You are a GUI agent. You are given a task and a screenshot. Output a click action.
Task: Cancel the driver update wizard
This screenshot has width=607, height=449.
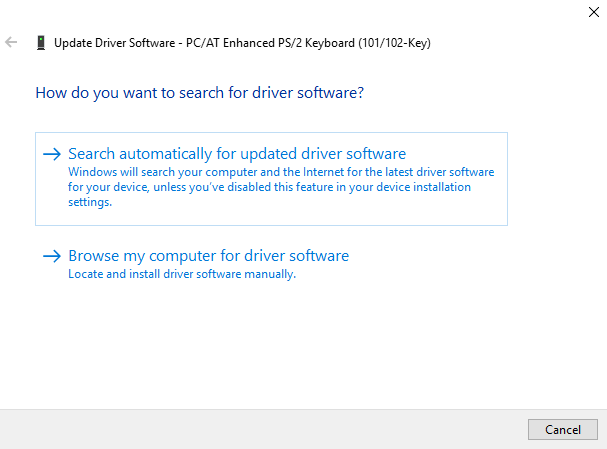tap(562, 429)
